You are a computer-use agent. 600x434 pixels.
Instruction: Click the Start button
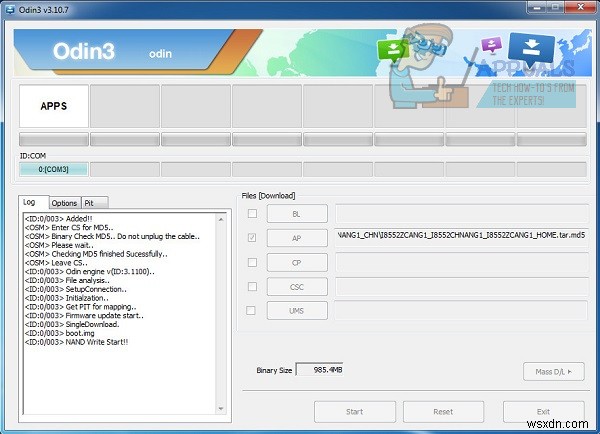click(355, 412)
